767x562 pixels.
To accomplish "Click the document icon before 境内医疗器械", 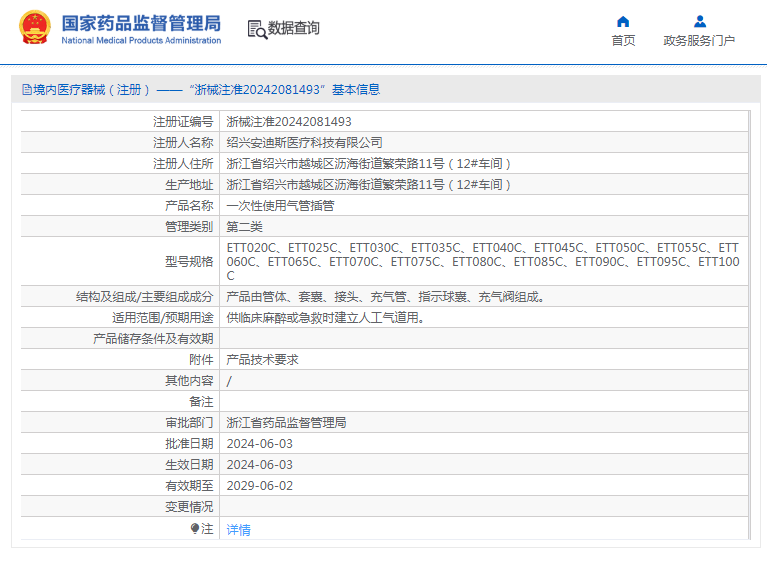I will 27,90.
